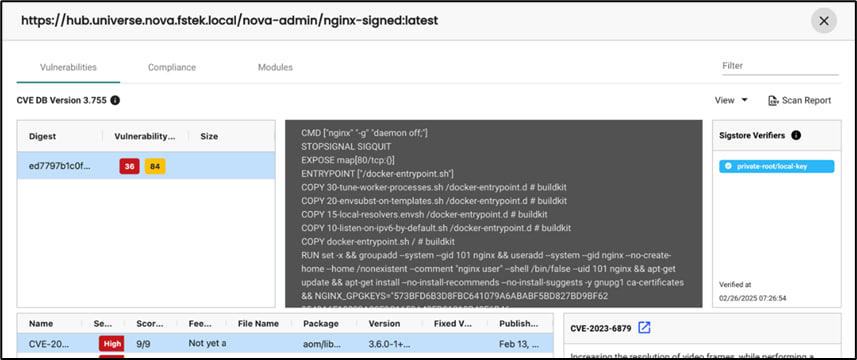Sort by the Size column header
Screen dimensions: 857x360
coord(209,137)
